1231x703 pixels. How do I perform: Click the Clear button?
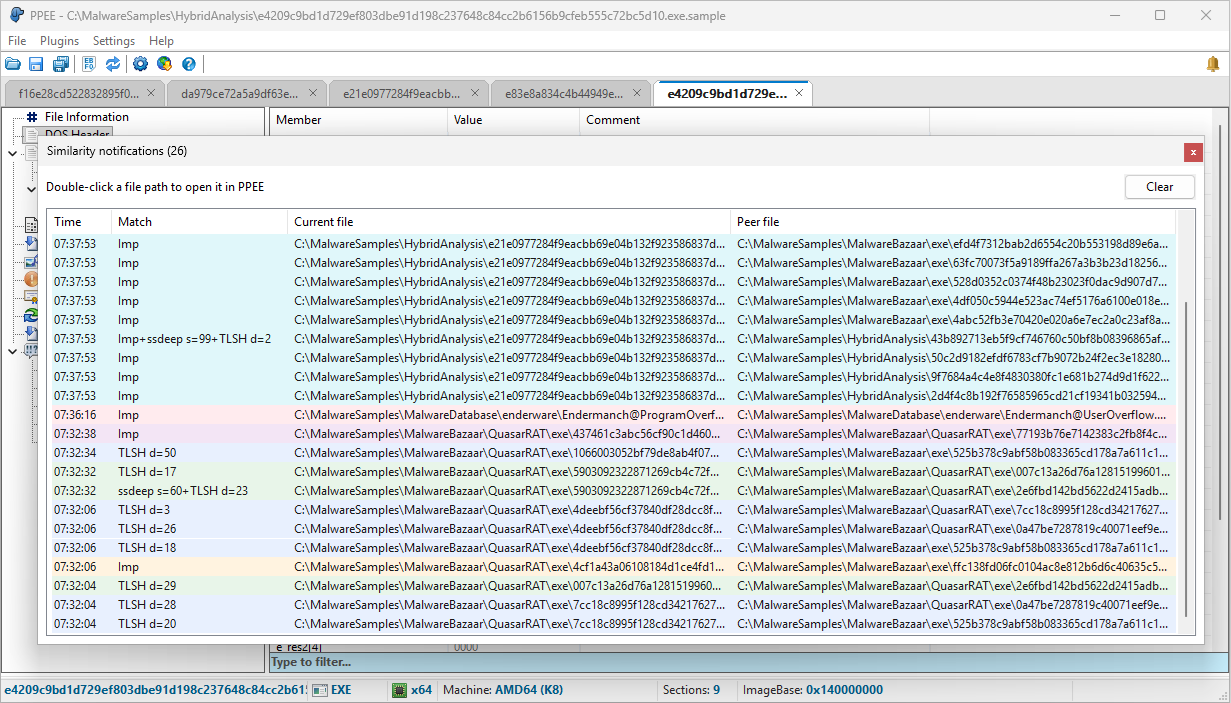(1159, 187)
